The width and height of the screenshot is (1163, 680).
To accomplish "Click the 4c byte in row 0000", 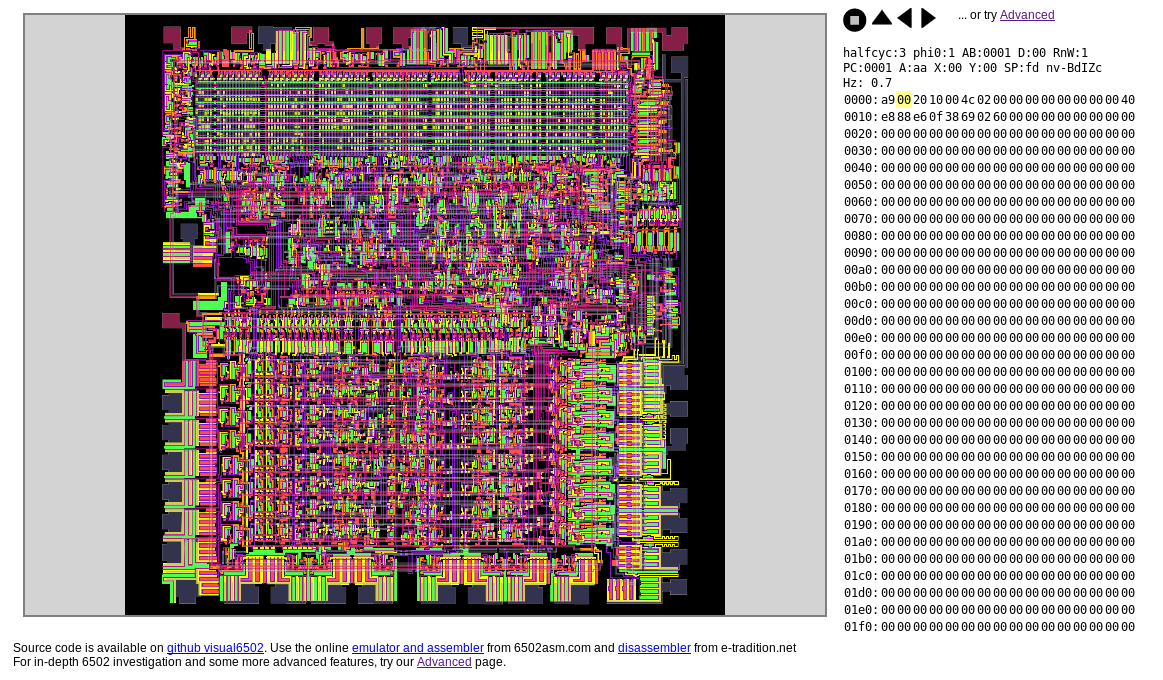I will click(968, 100).
